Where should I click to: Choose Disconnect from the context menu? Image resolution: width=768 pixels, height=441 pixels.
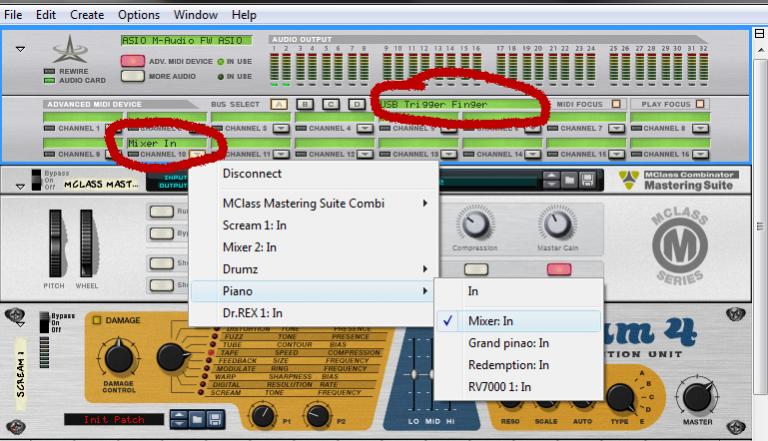tap(313, 173)
